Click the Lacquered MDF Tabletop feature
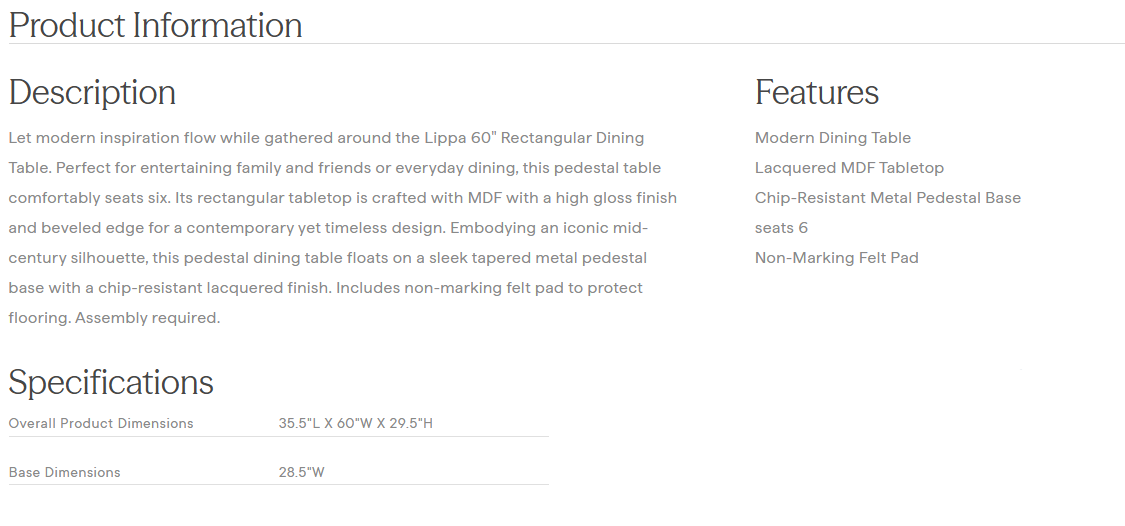 [849, 168]
